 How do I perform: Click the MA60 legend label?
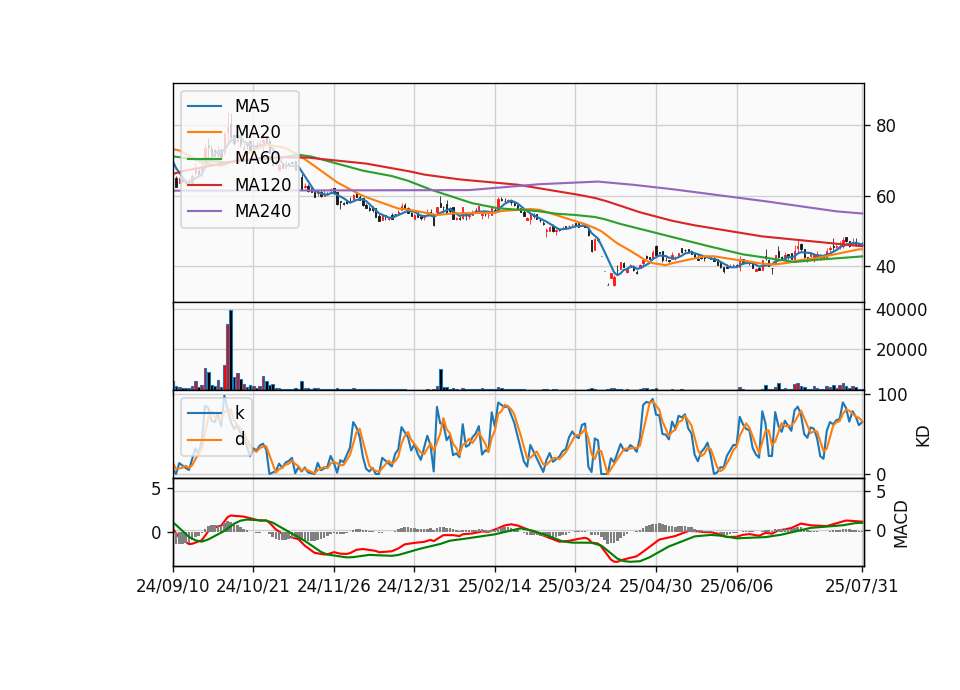pos(258,159)
